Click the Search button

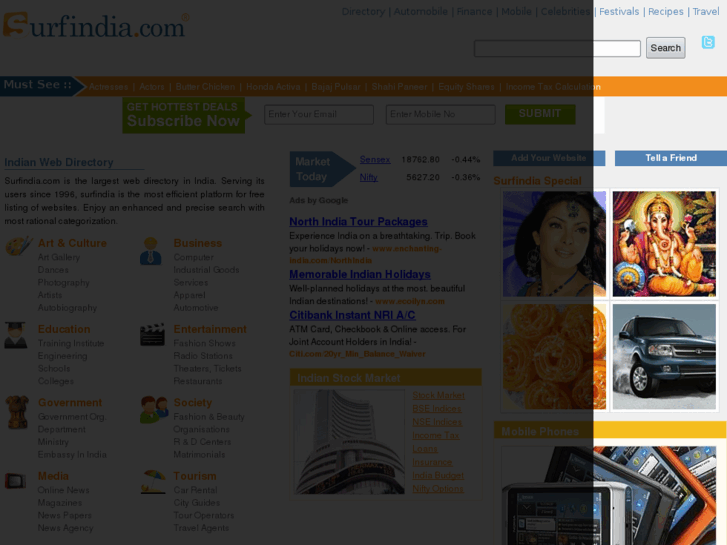[665, 48]
